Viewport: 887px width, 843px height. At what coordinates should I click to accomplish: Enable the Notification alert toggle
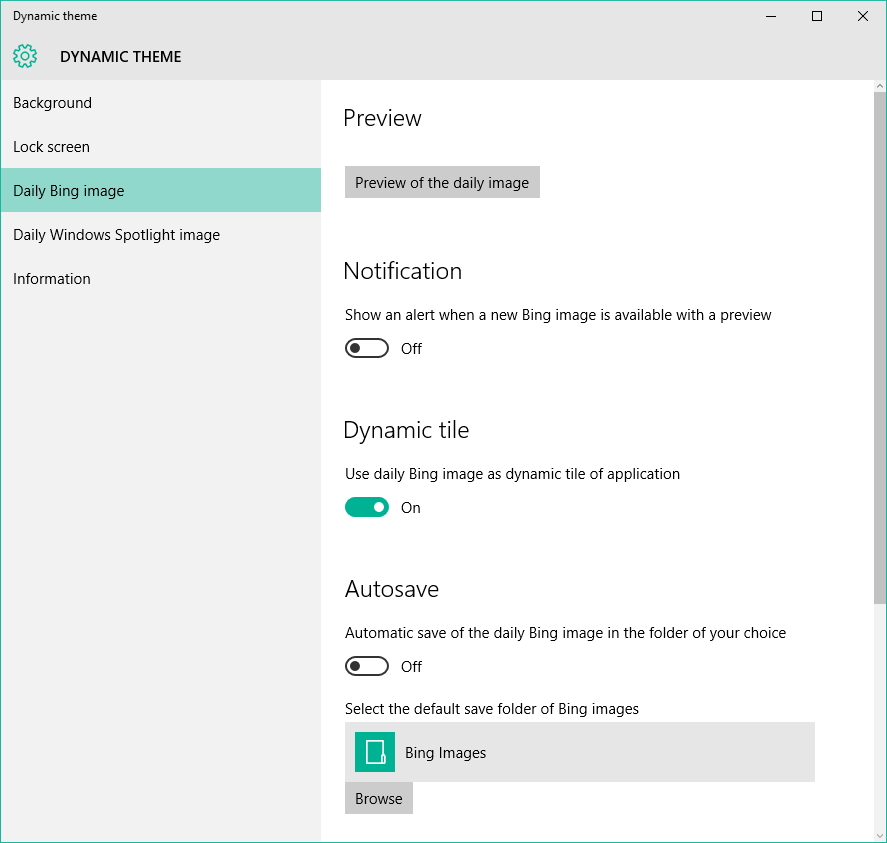point(367,348)
